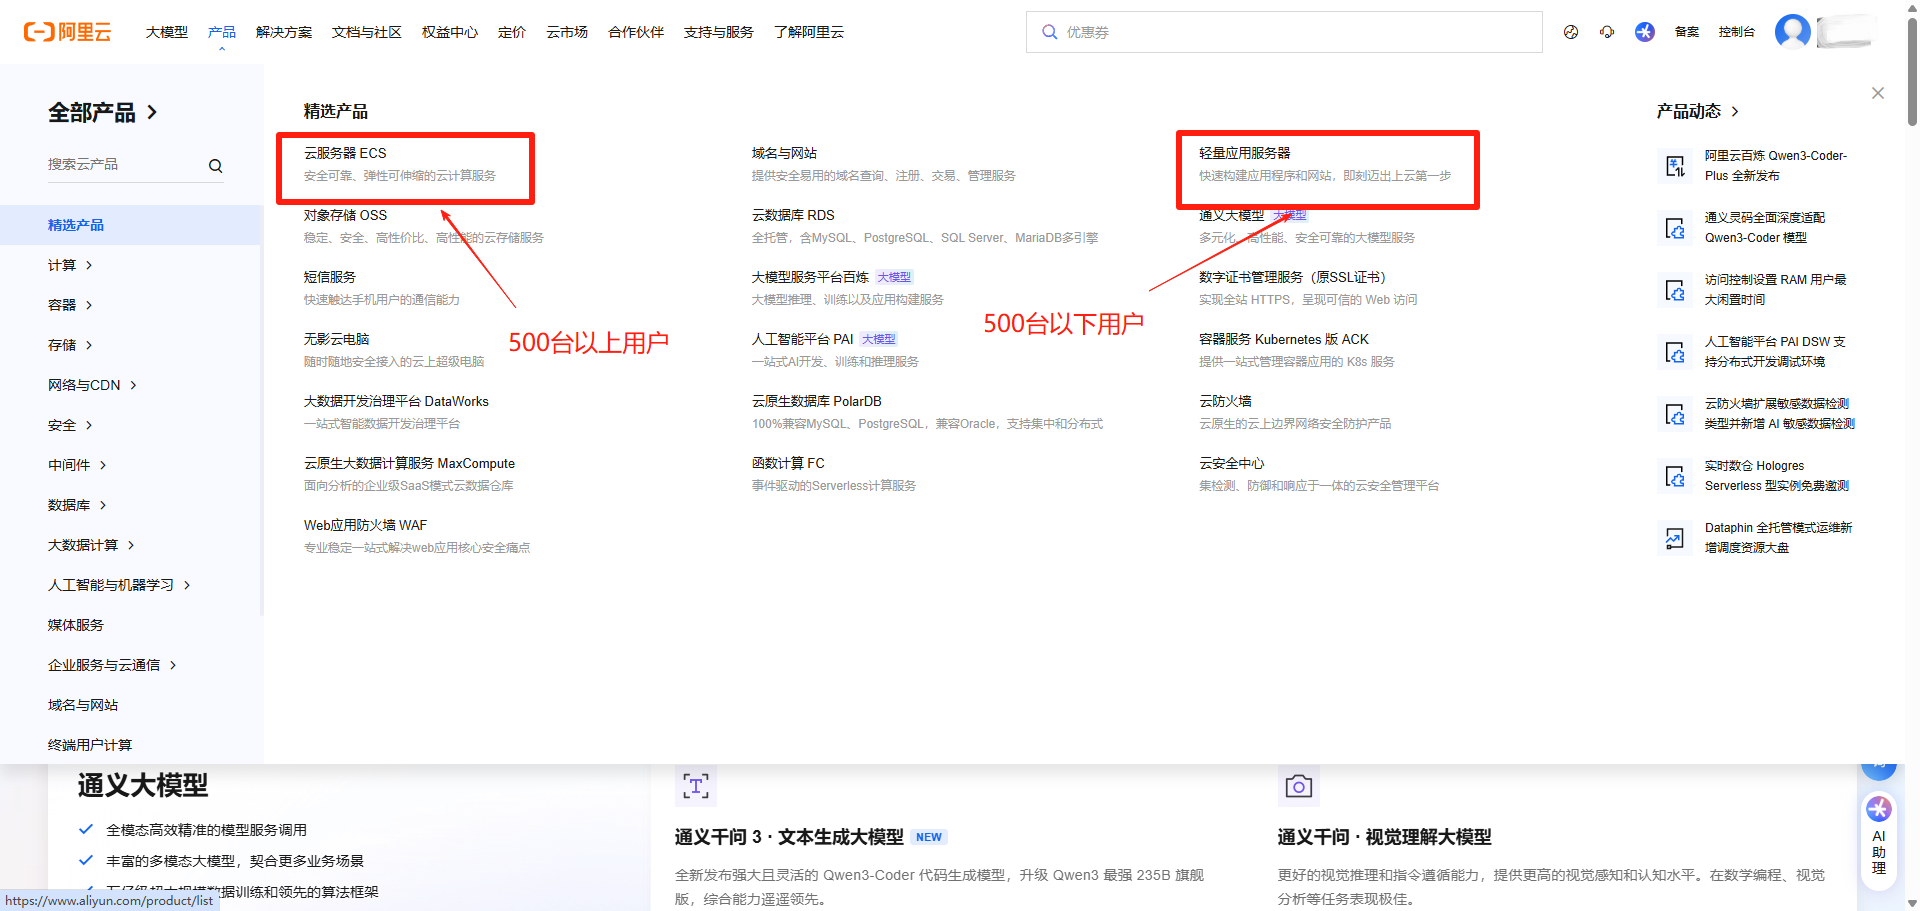Screen dimensions: 1920x911
Task: Expand the 容器 category chevron
Action: [x=89, y=305]
